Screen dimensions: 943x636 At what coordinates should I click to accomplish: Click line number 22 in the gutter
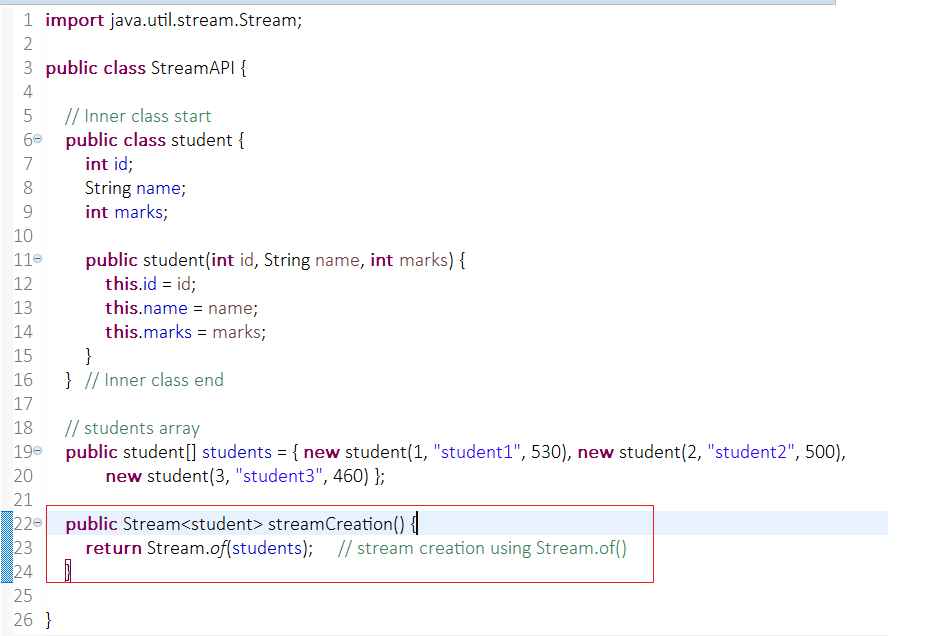coord(24,523)
